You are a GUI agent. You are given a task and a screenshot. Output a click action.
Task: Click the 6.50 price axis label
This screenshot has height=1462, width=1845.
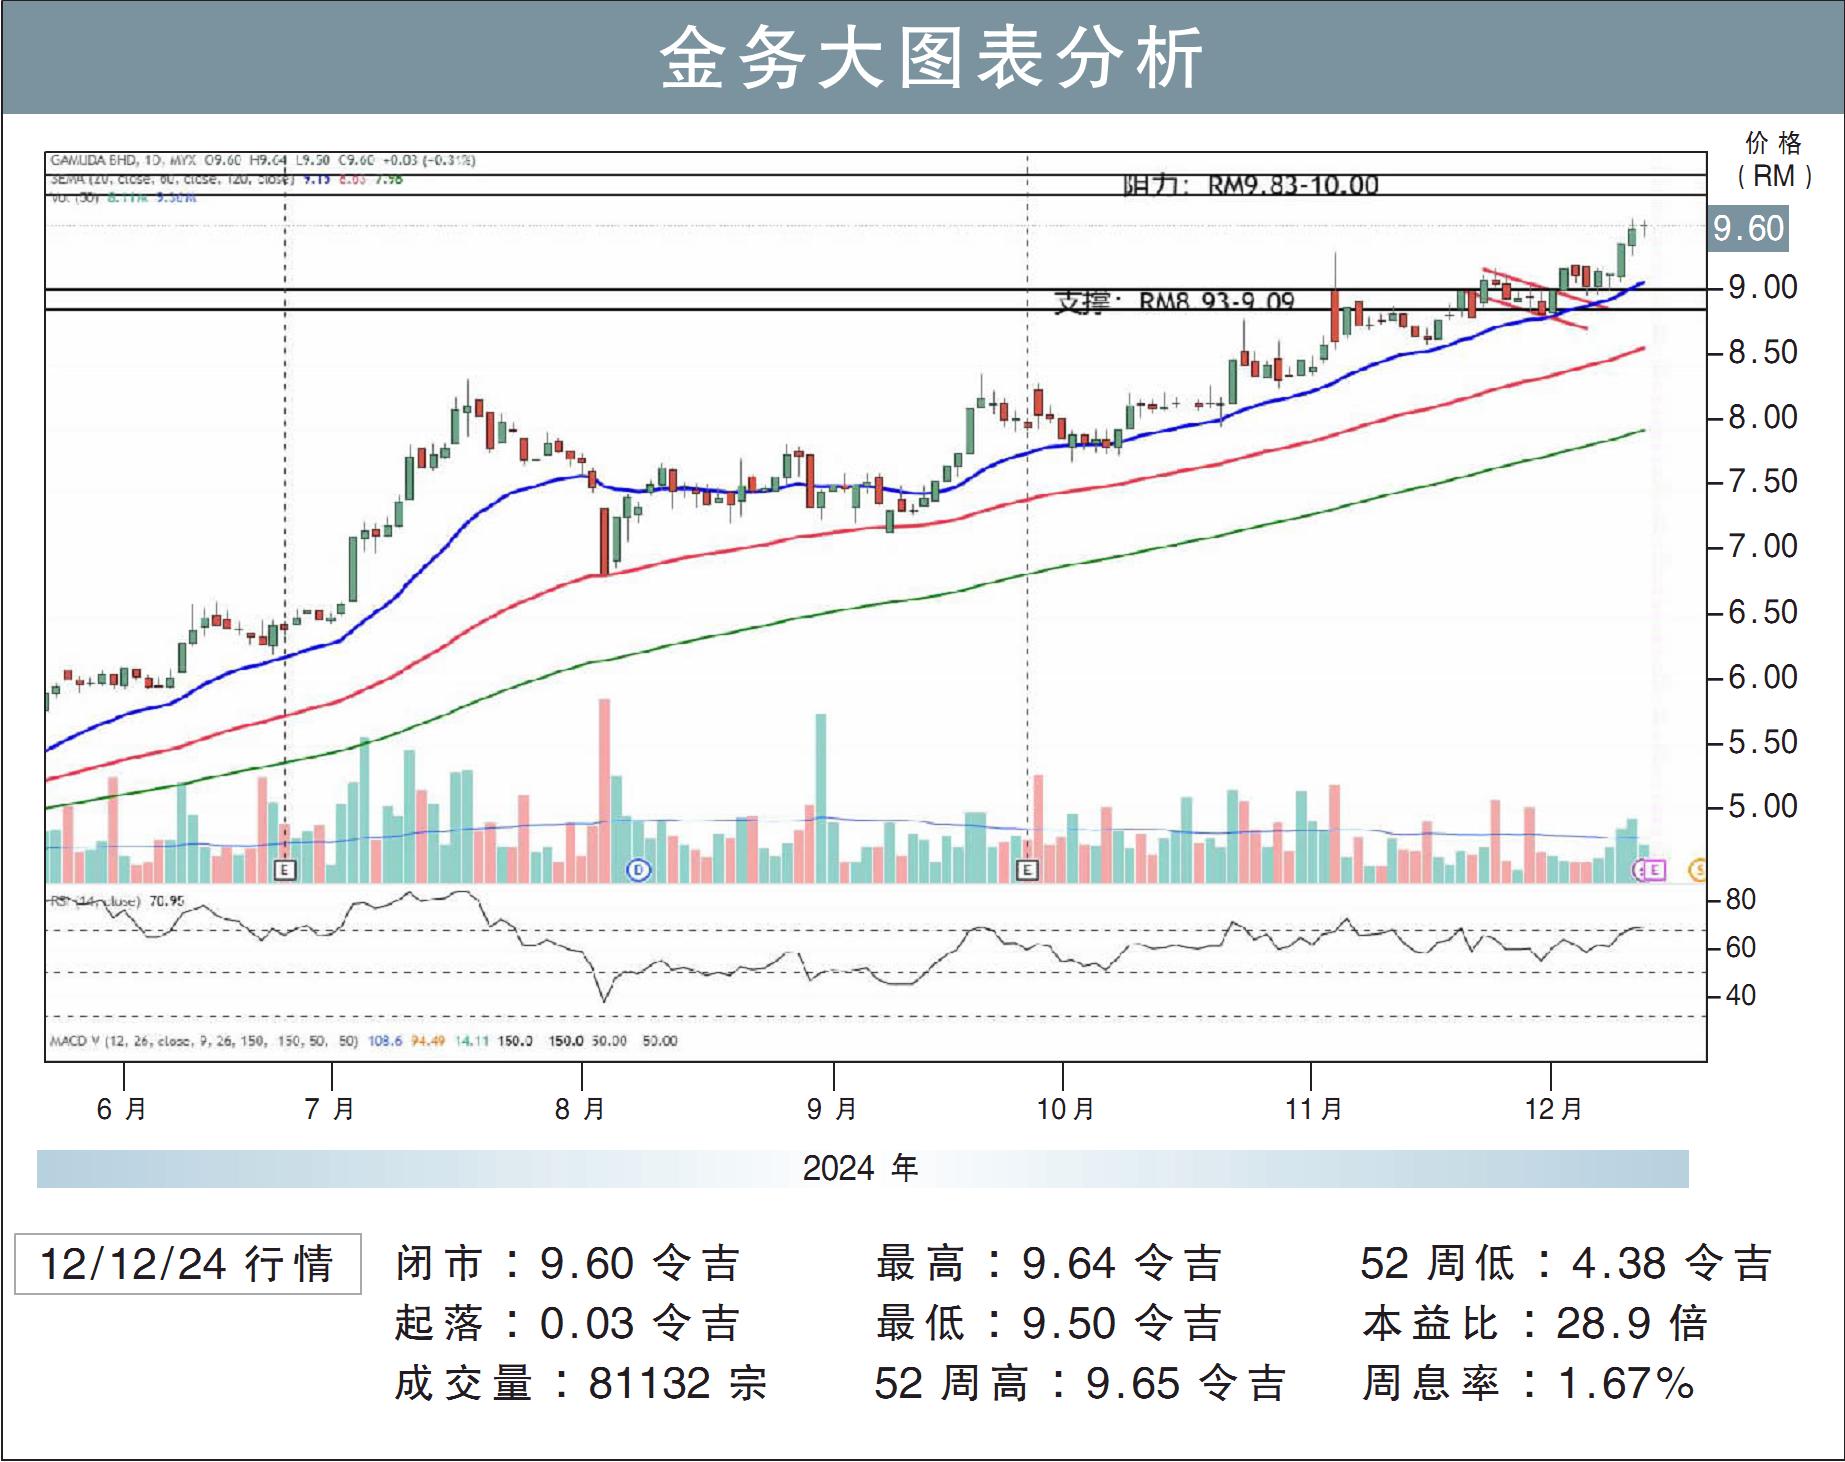1763,612
